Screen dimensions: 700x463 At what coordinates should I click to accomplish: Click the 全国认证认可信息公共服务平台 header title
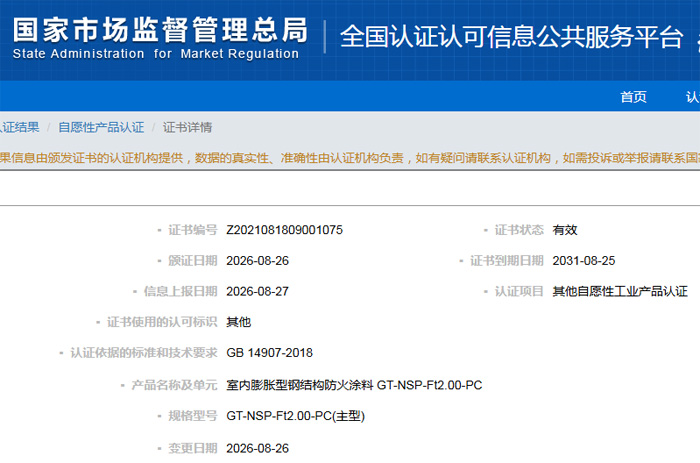tap(512, 37)
